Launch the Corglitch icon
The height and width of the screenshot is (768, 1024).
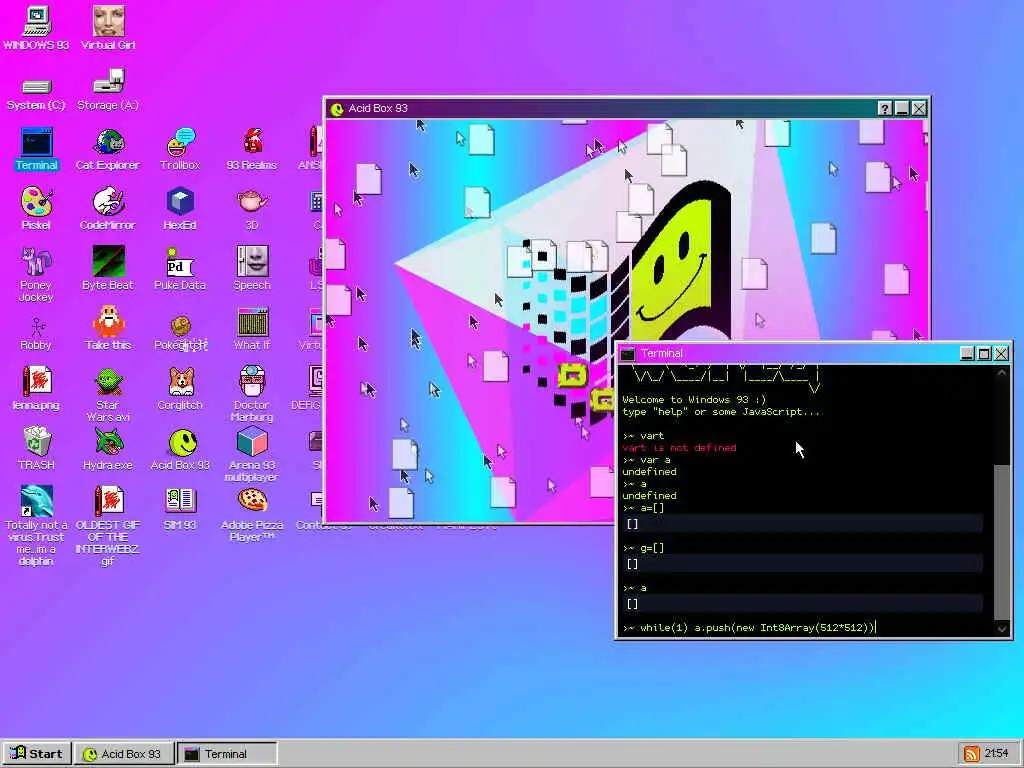point(180,388)
